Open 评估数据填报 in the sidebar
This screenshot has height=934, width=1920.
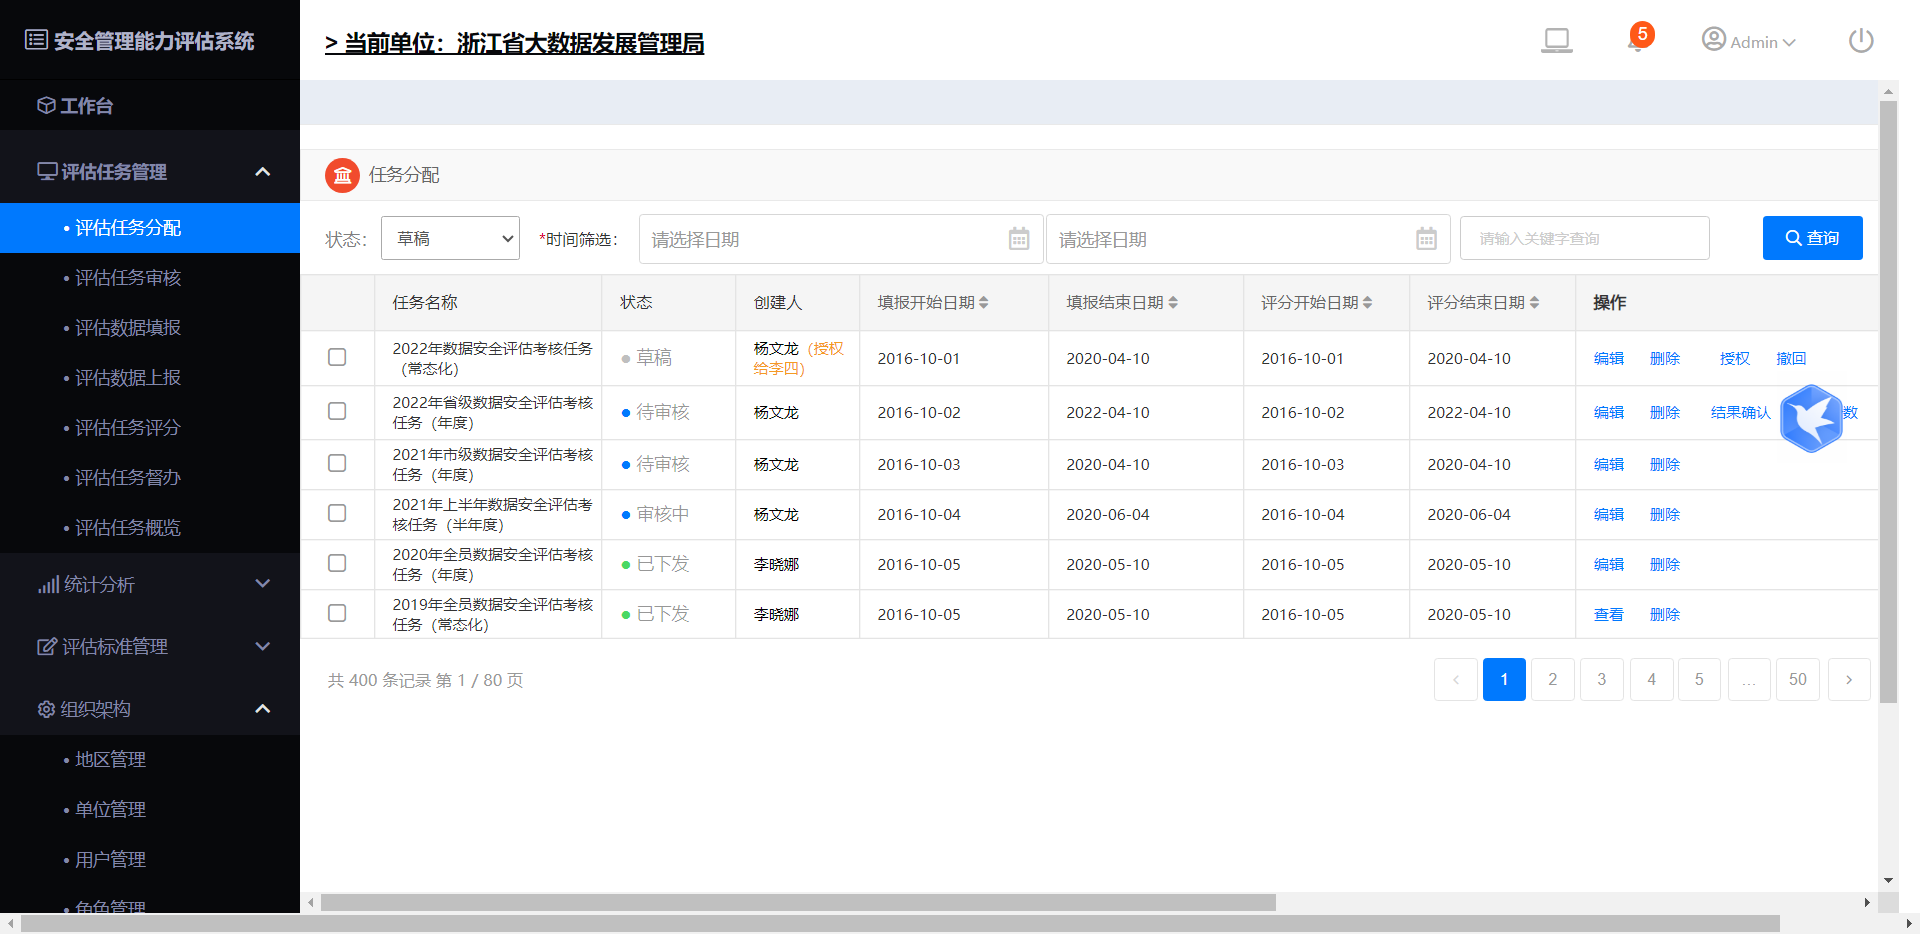pyautogui.click(x=150, y=328)
